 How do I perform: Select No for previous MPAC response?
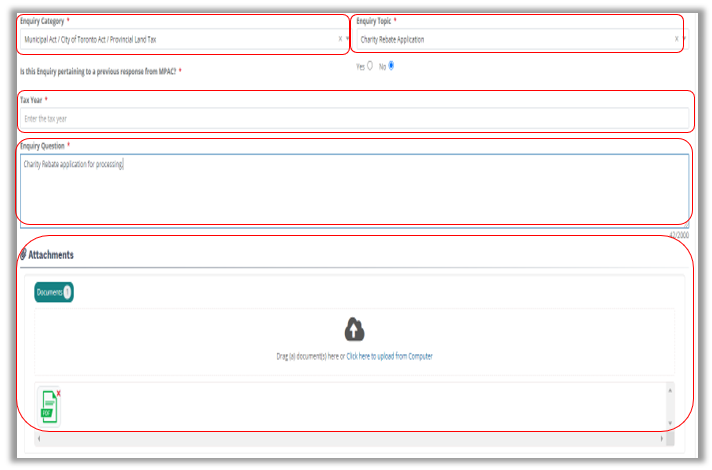click(x=391, y=66)
